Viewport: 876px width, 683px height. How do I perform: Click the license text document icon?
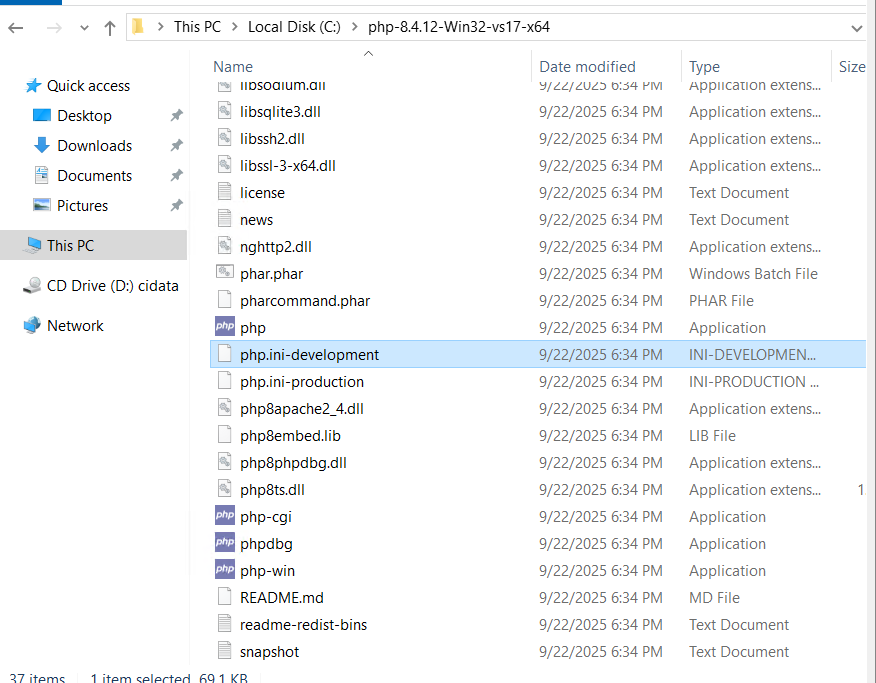click(225, 192)
